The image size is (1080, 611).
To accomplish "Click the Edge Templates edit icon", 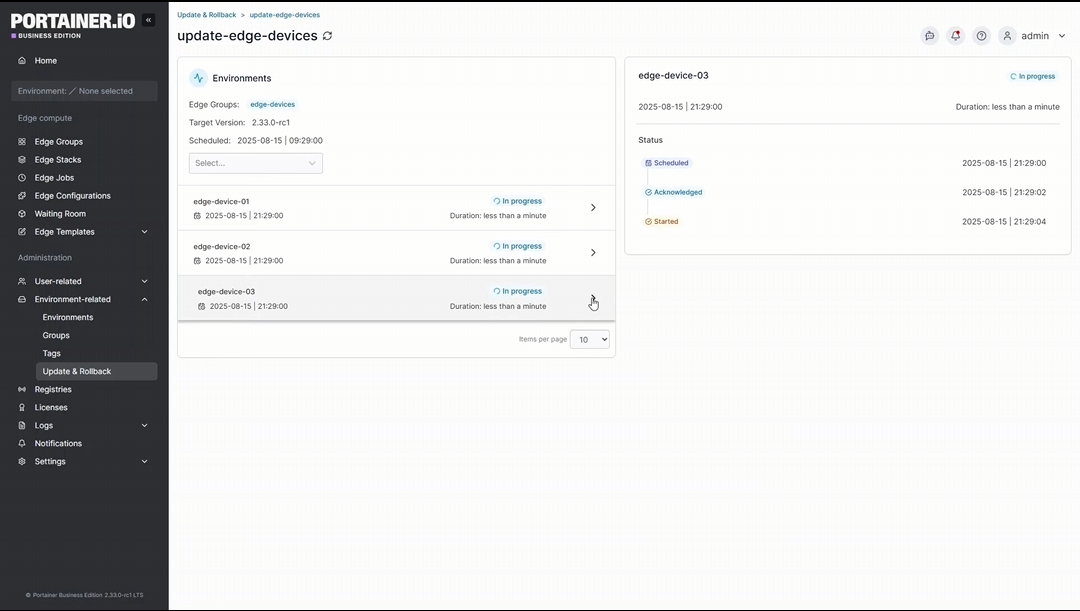I will click(x=22, y=231).
